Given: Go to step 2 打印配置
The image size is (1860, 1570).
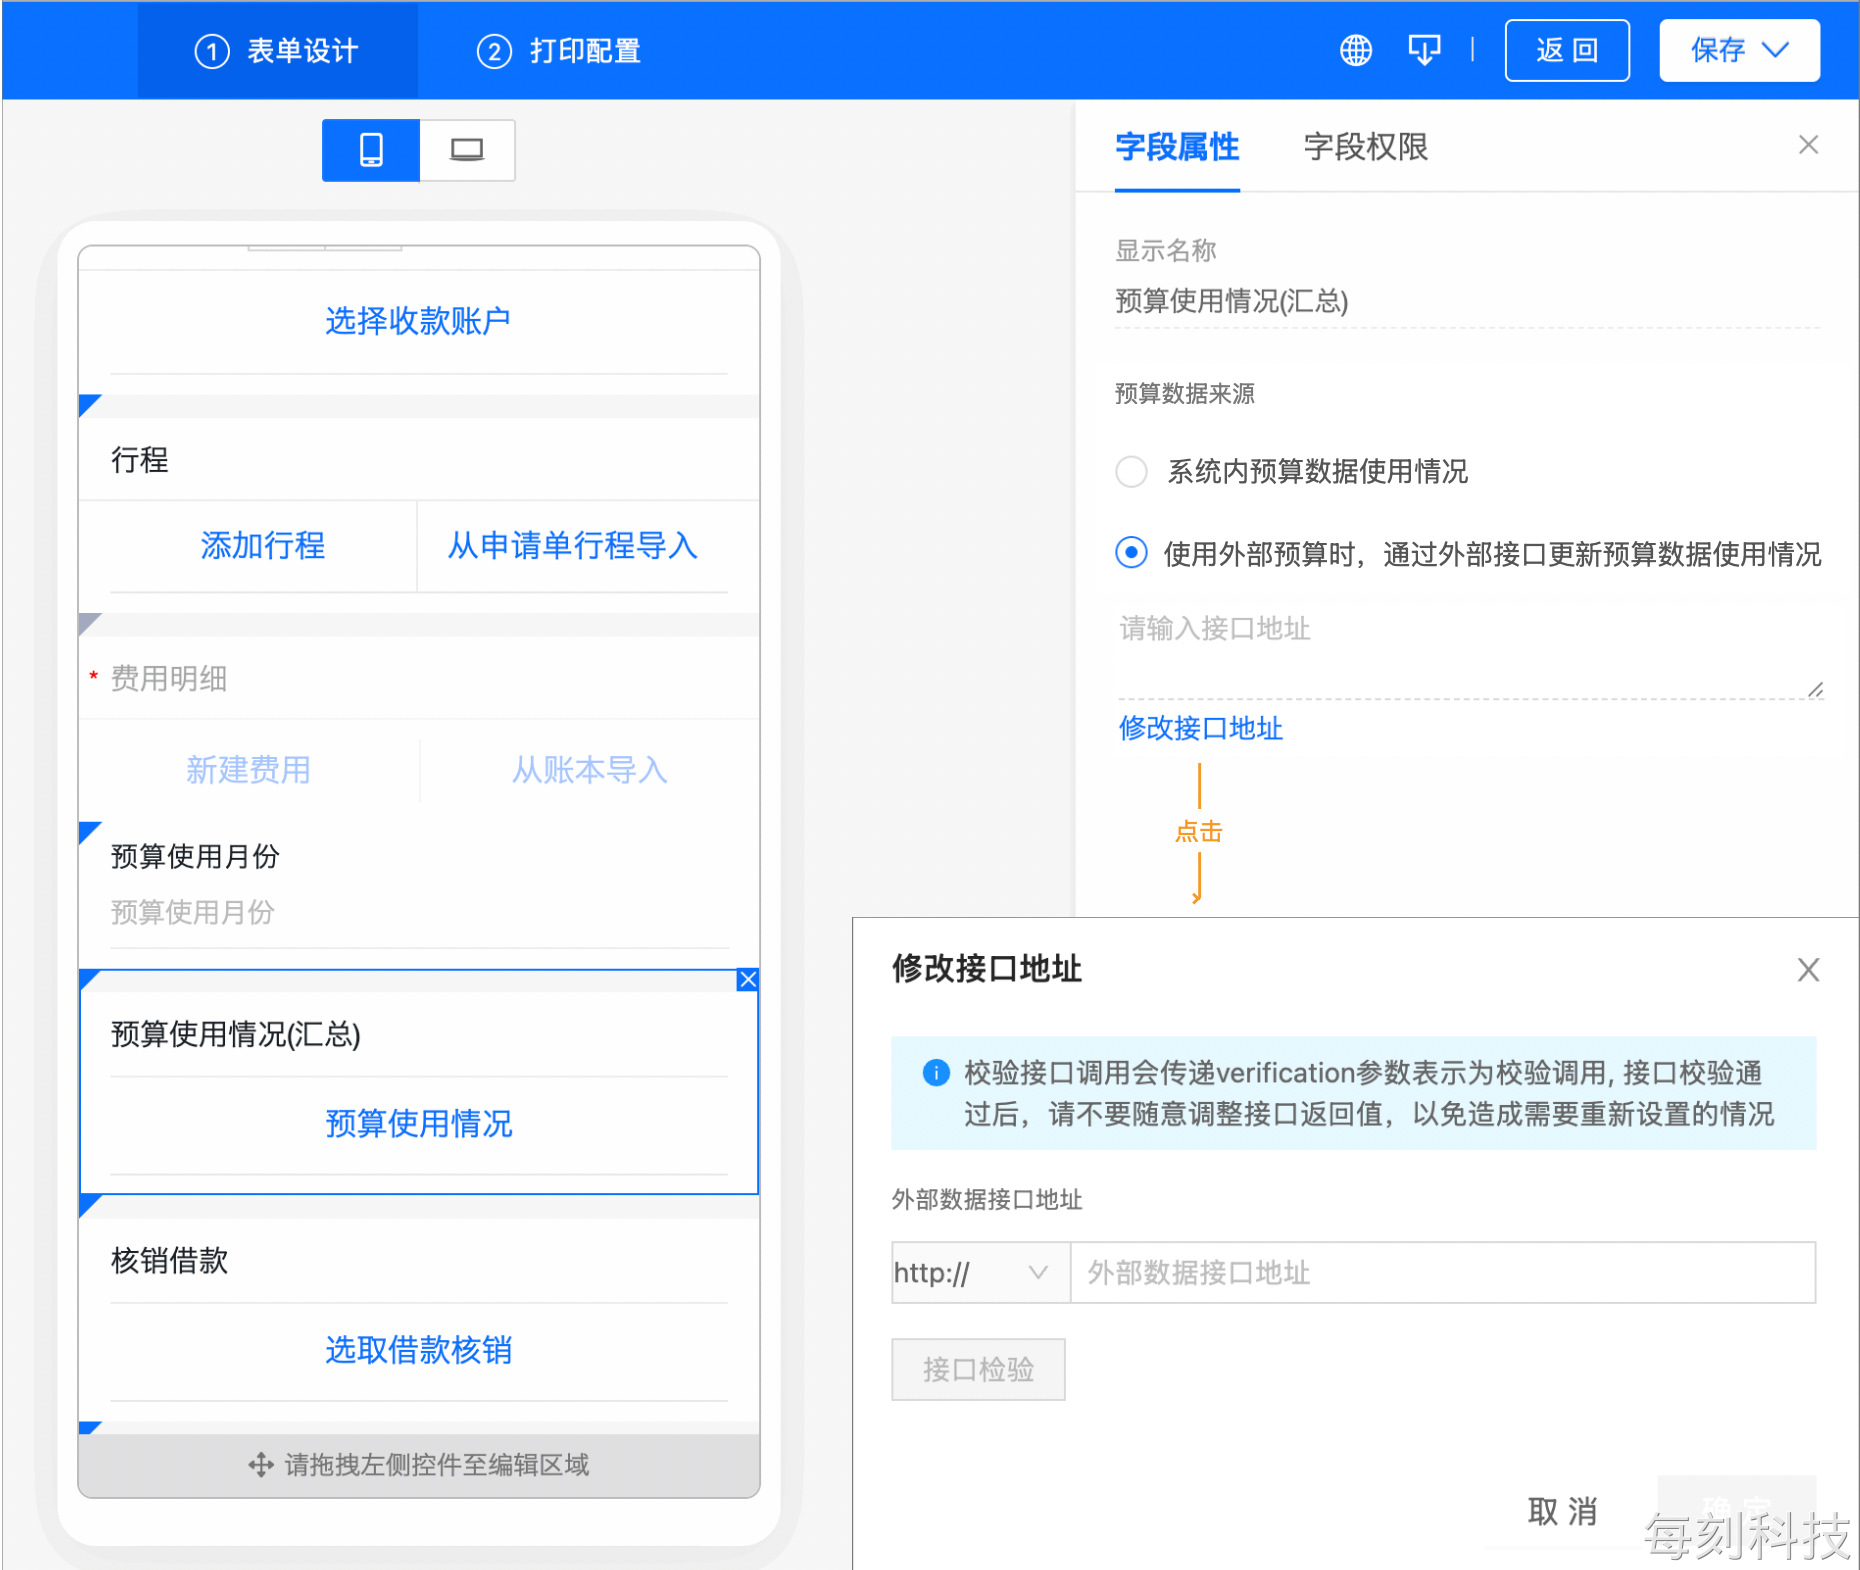Looking at the screenshot, I should (559, 50).
